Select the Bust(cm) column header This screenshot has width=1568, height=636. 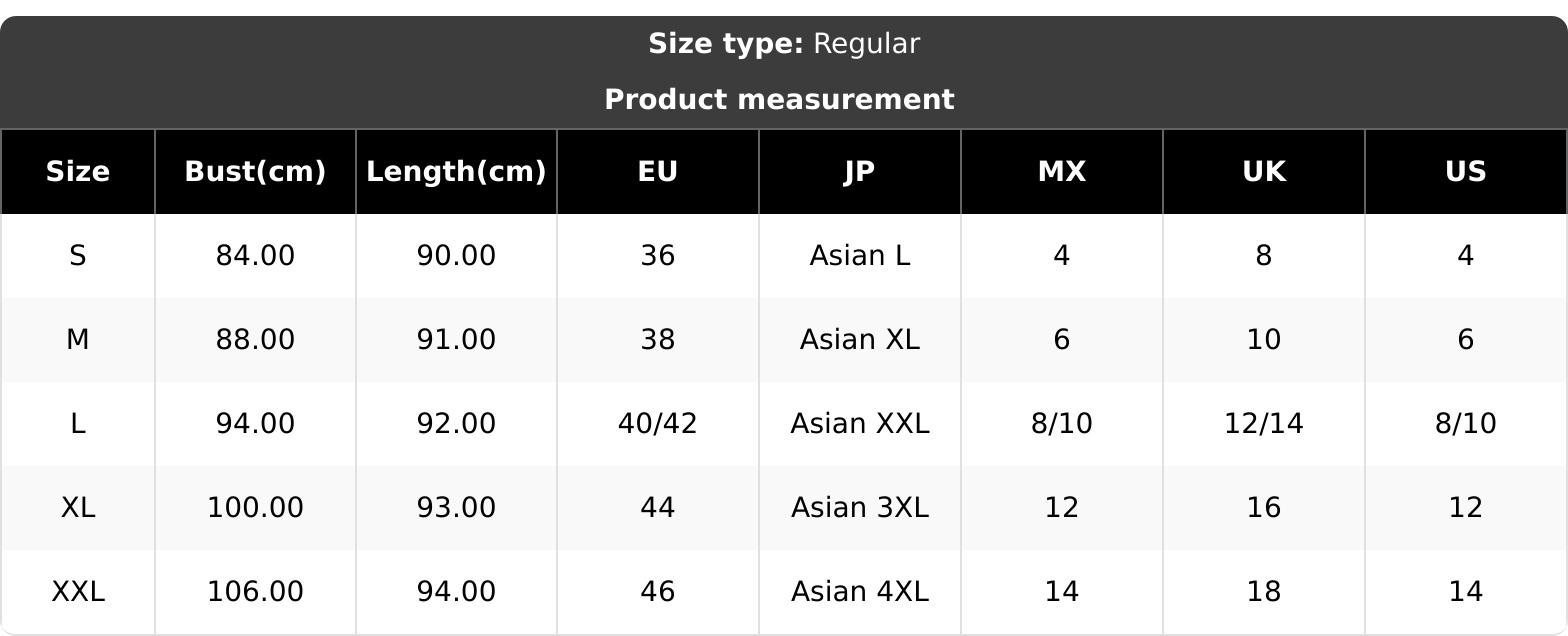coord(255,172)
